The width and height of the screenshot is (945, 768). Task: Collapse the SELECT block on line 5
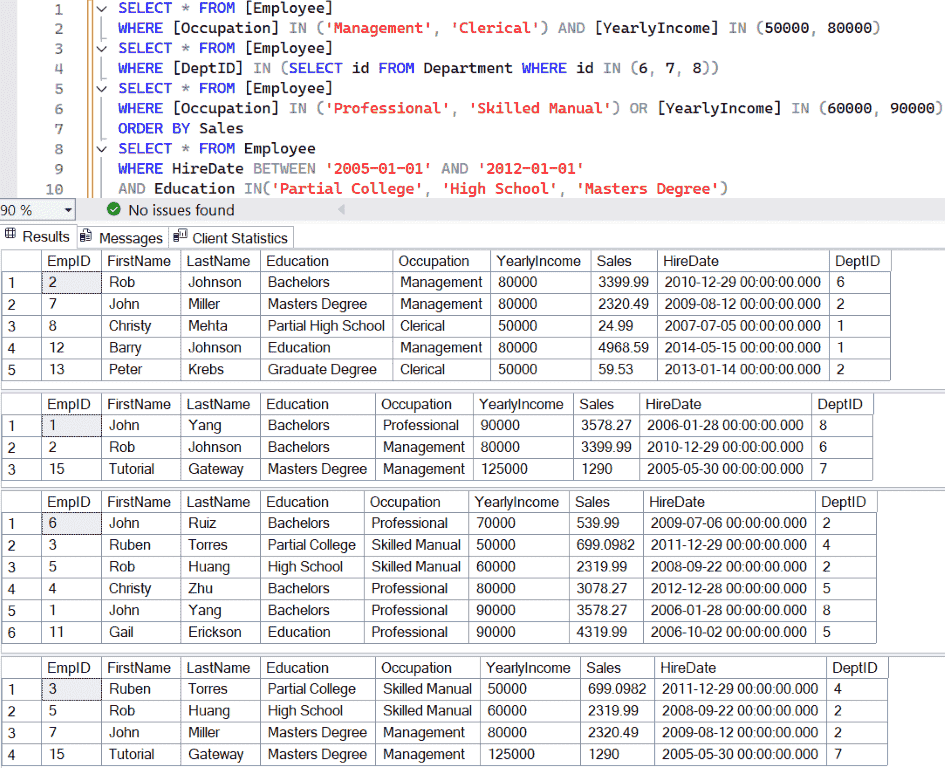tap(99, 88)
